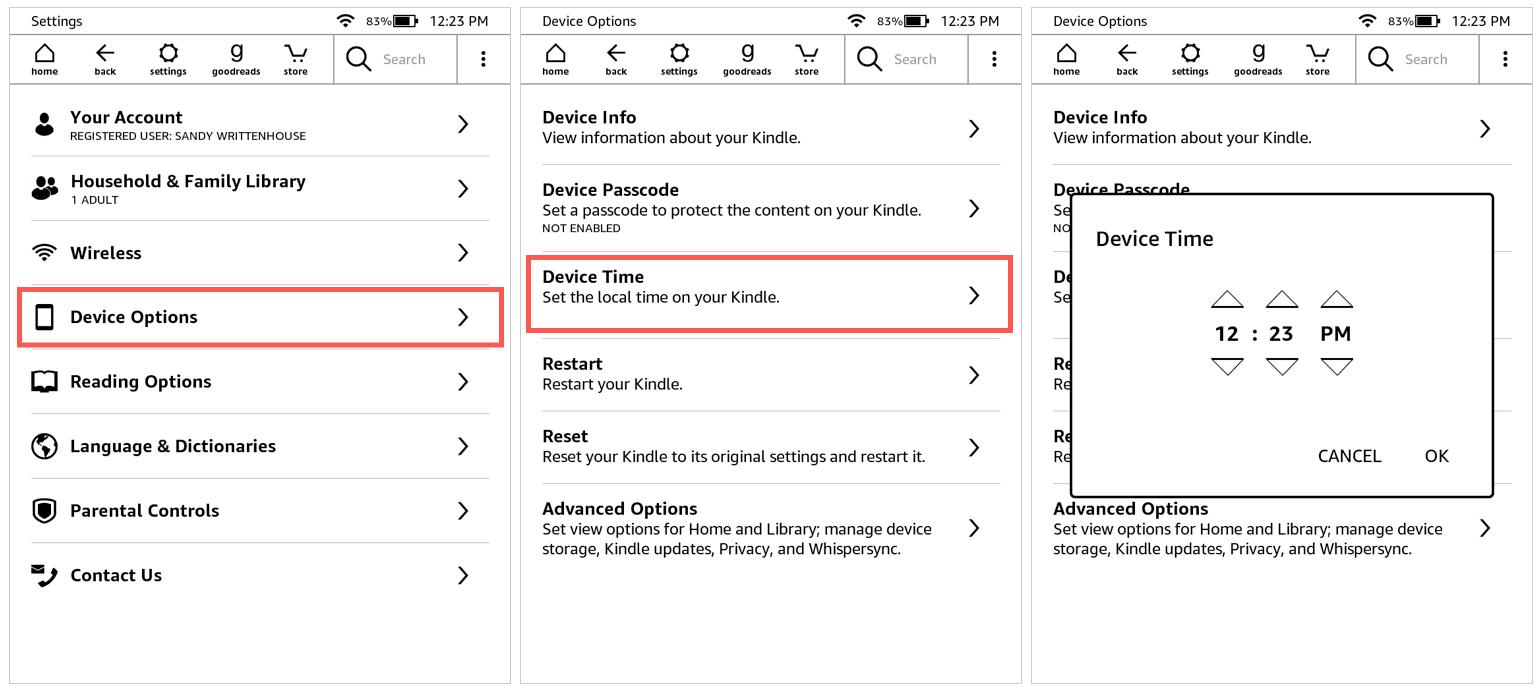Tap settings gear in Settings screen toolbar
The width and height of the screenshot is (1540, 690).
click(168, 59)
